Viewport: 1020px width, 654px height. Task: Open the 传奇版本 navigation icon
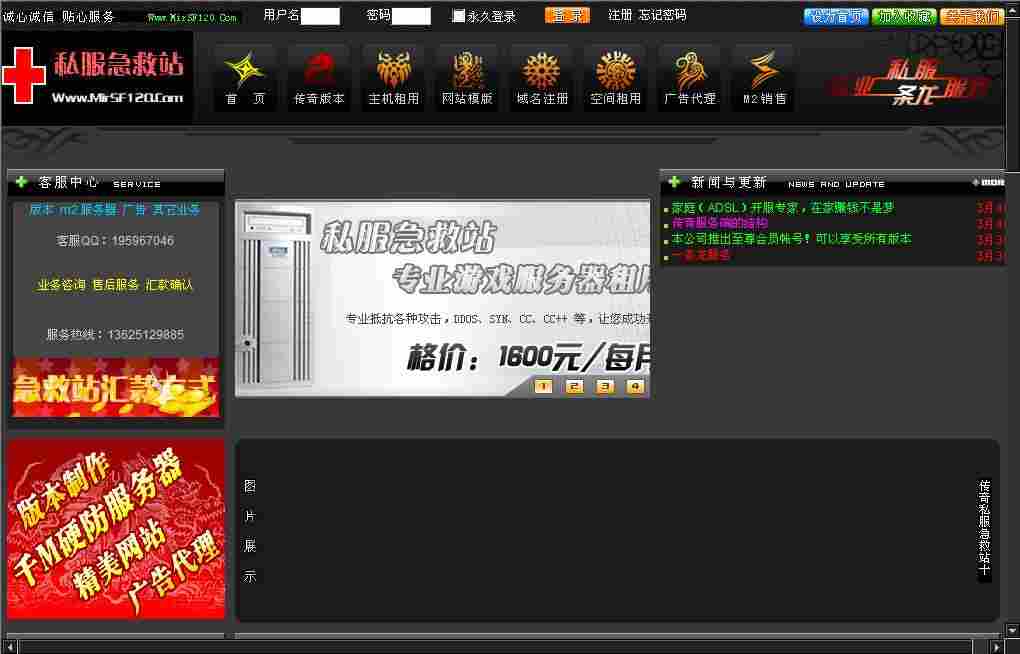[319, 77]
